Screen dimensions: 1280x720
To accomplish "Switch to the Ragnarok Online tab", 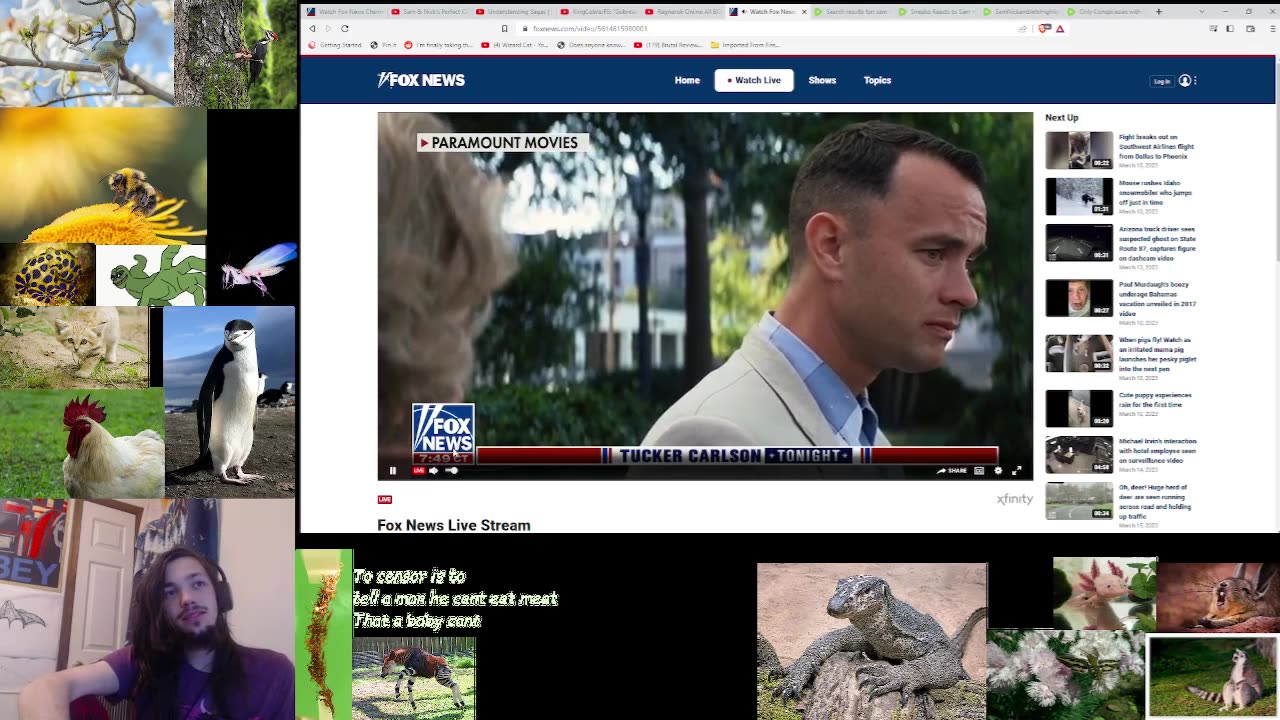I will pyautogui.click(x=683, y=12).
